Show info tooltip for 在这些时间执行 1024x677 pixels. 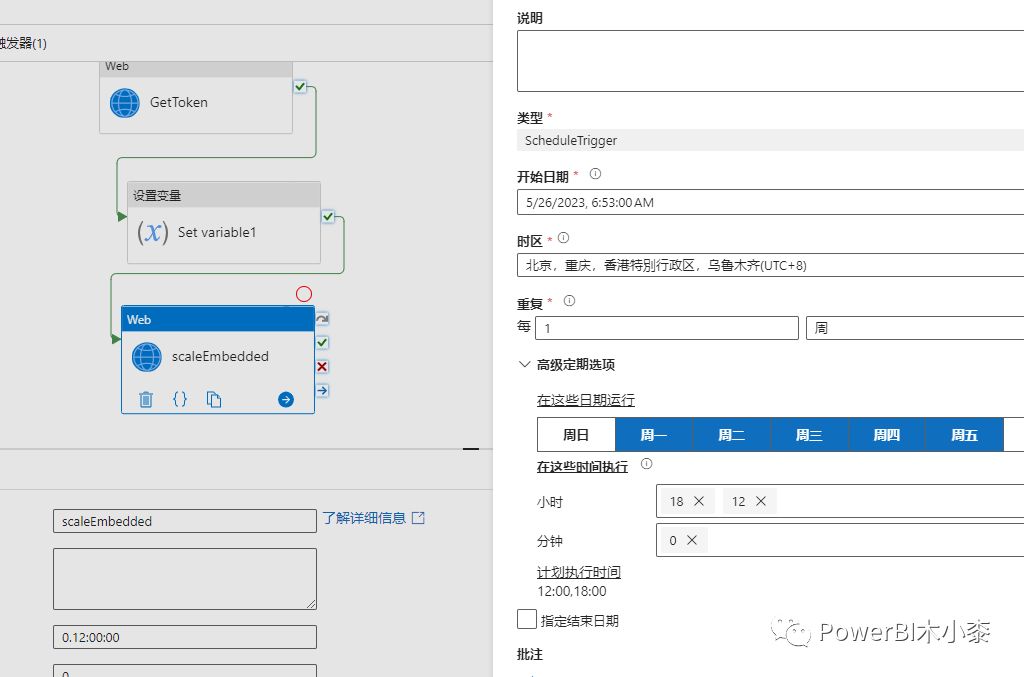pos(647,464)
